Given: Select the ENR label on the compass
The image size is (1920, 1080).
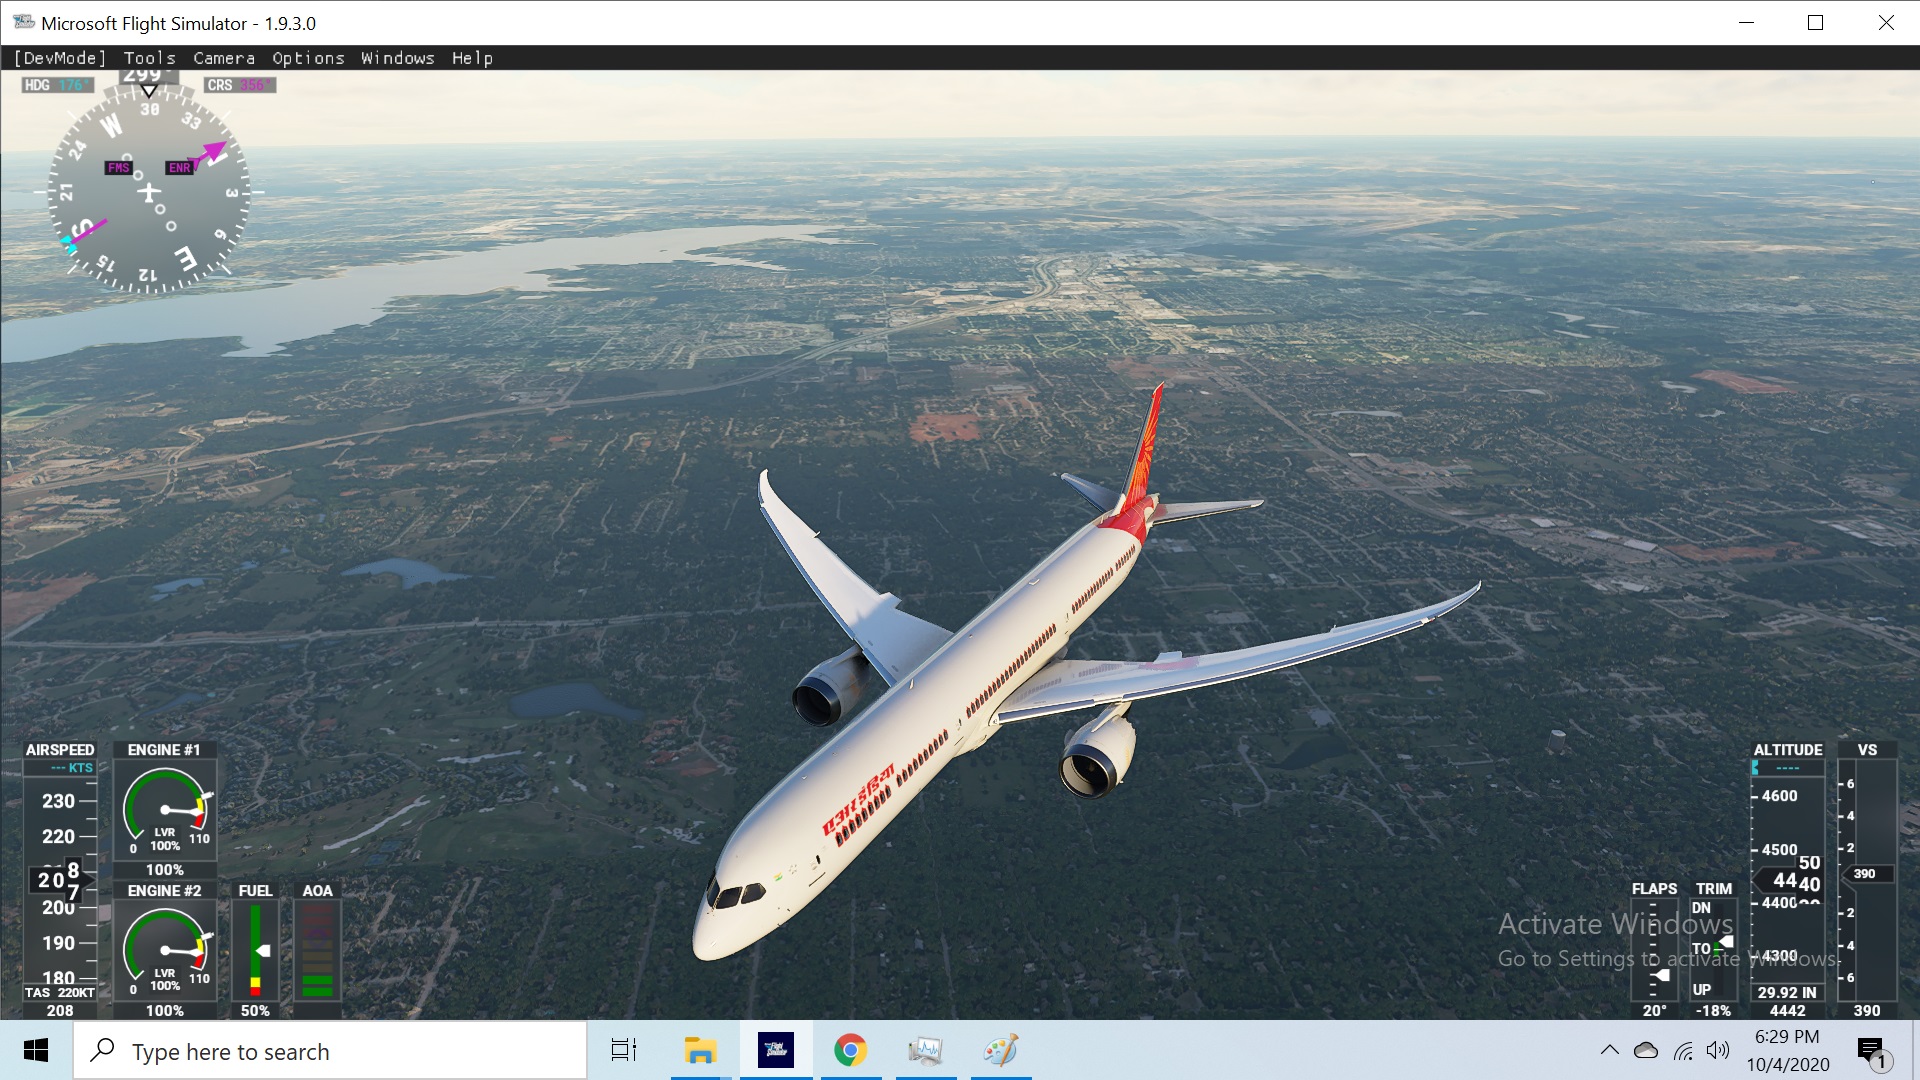Looking at the screenshot, I should click(x=180, y=168).
